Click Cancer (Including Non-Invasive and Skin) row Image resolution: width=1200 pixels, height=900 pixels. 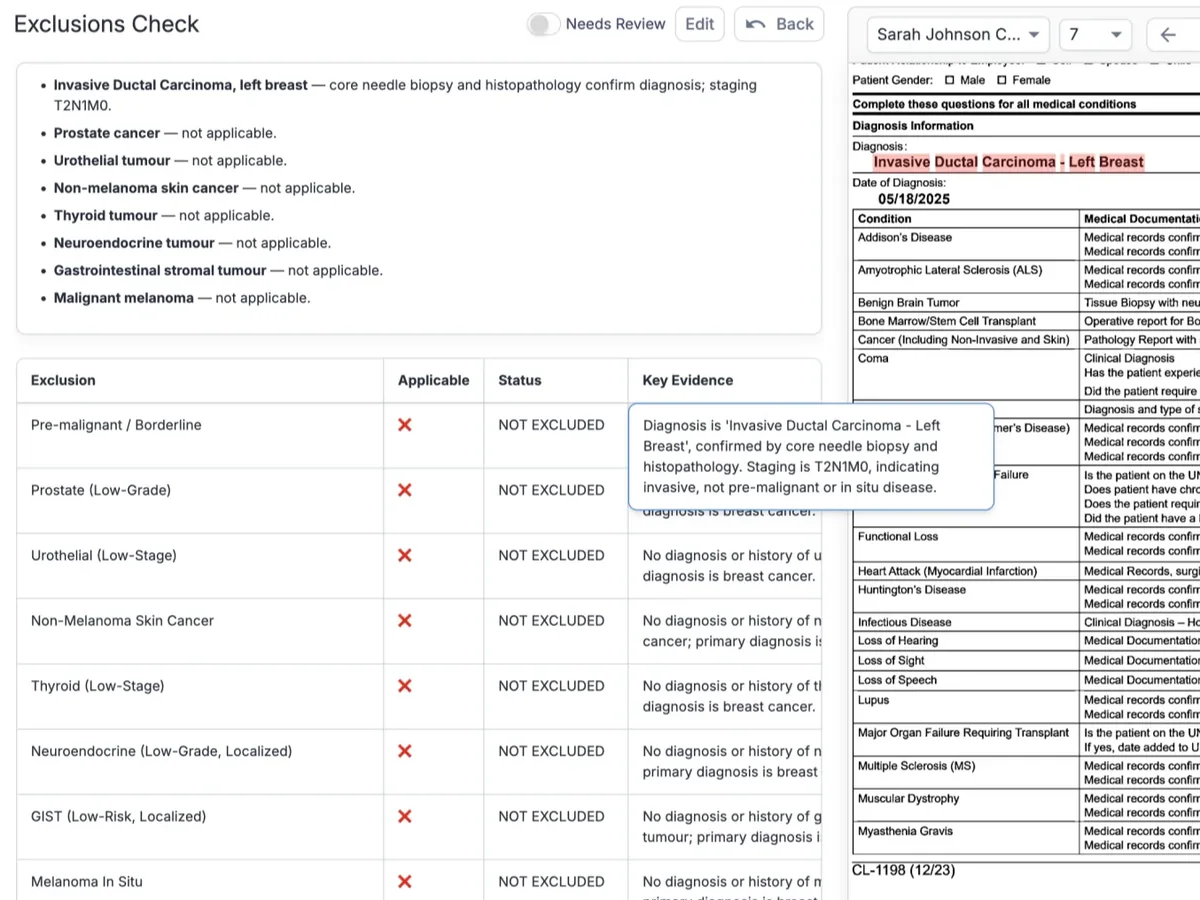964,340
